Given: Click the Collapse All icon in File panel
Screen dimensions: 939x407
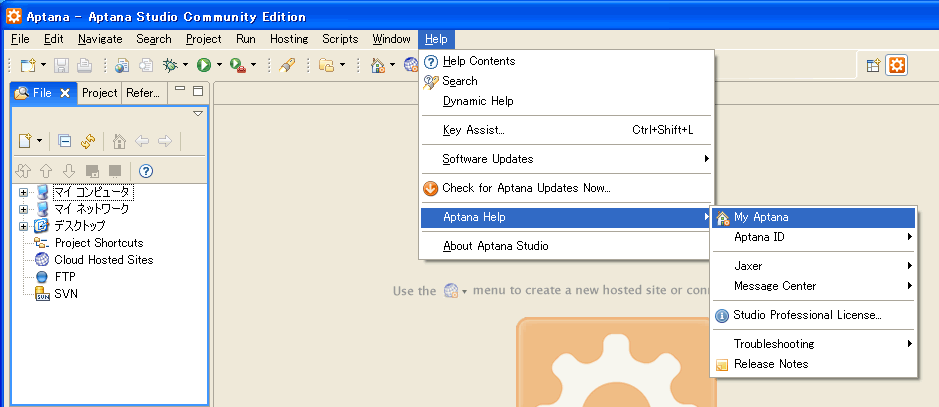Looking at the screenshot, I should 64,141.
